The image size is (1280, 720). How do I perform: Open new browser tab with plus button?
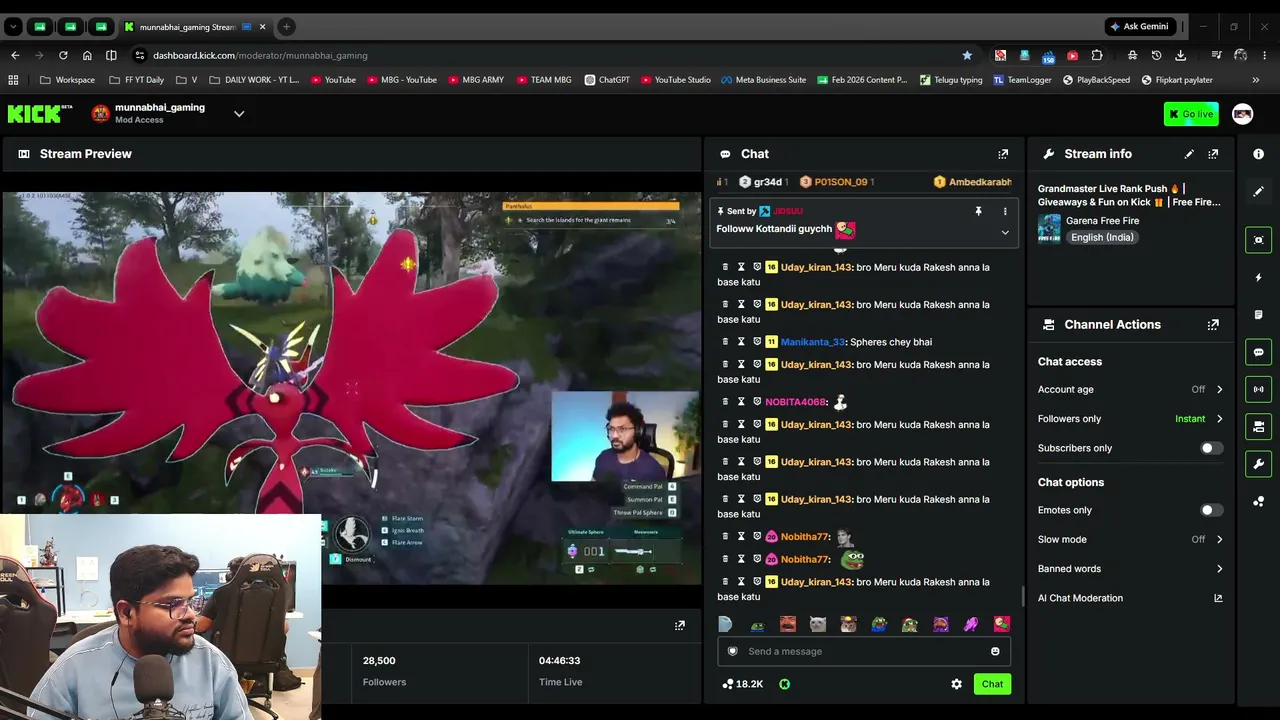click(286, 27)
